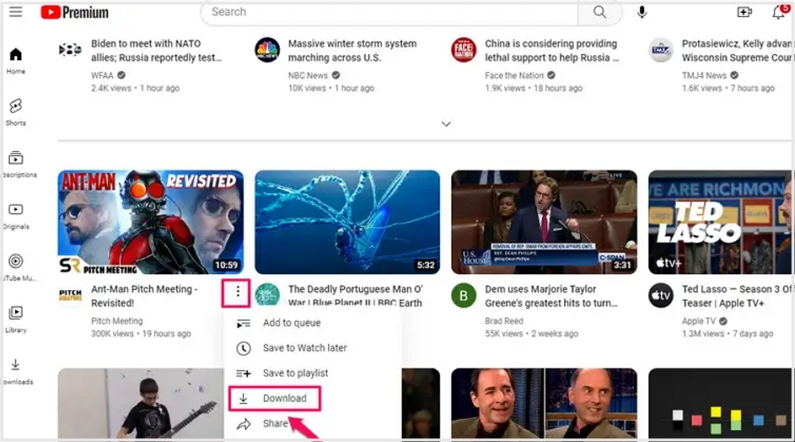Open the C-SPAN House video thumbnail
This screenshot has height=442, width=795.
[x=544, y=222]
